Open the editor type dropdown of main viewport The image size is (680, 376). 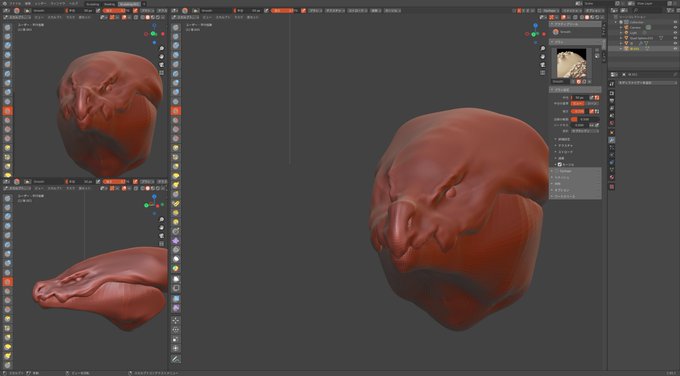coord(175,10)
